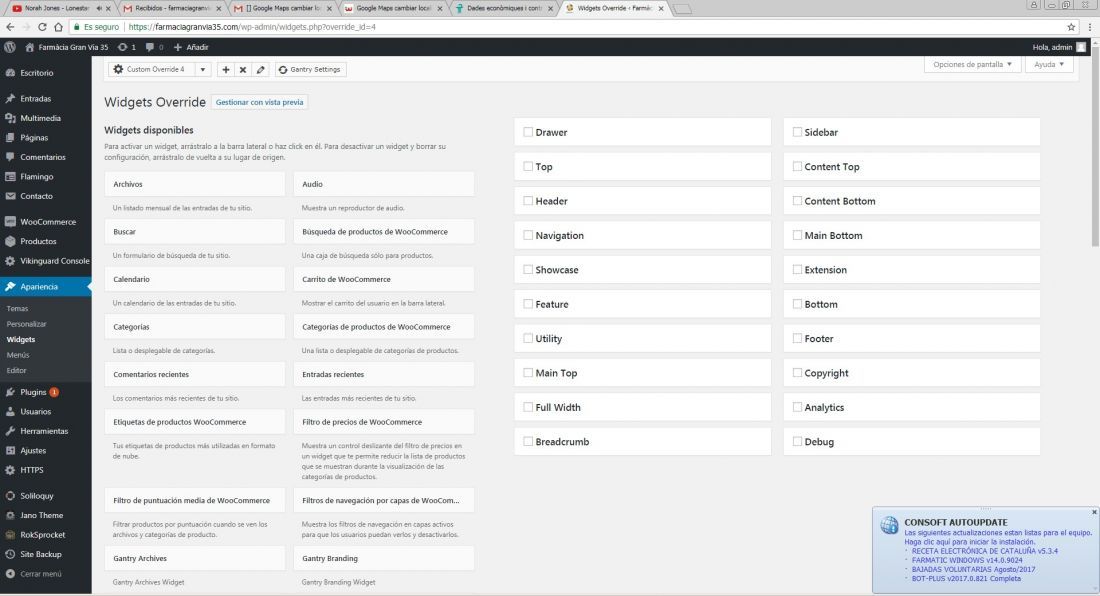The width and height of the screenshot is (1100, 596).
Task: Expand the Entradas recientes widget
Action: 384,374
